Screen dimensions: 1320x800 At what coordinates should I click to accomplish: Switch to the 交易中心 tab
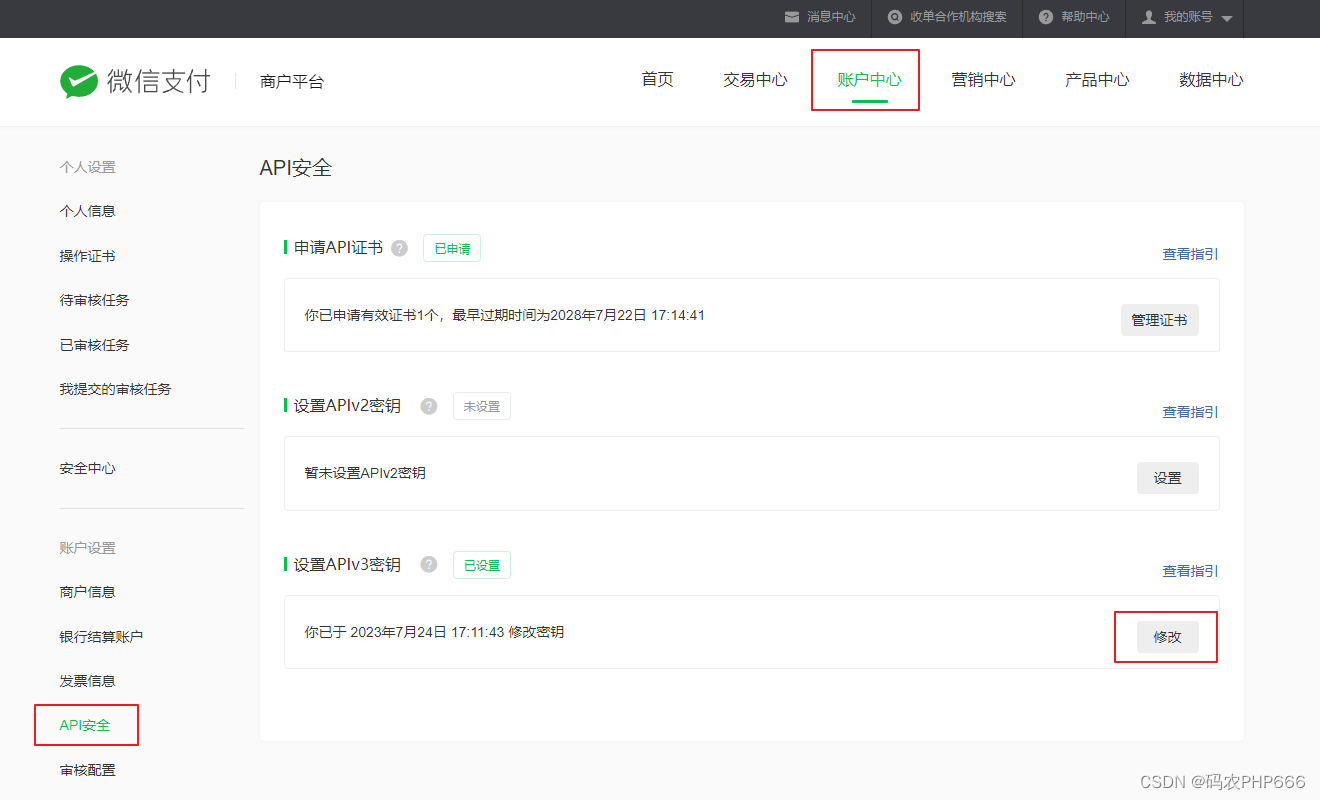755,80
